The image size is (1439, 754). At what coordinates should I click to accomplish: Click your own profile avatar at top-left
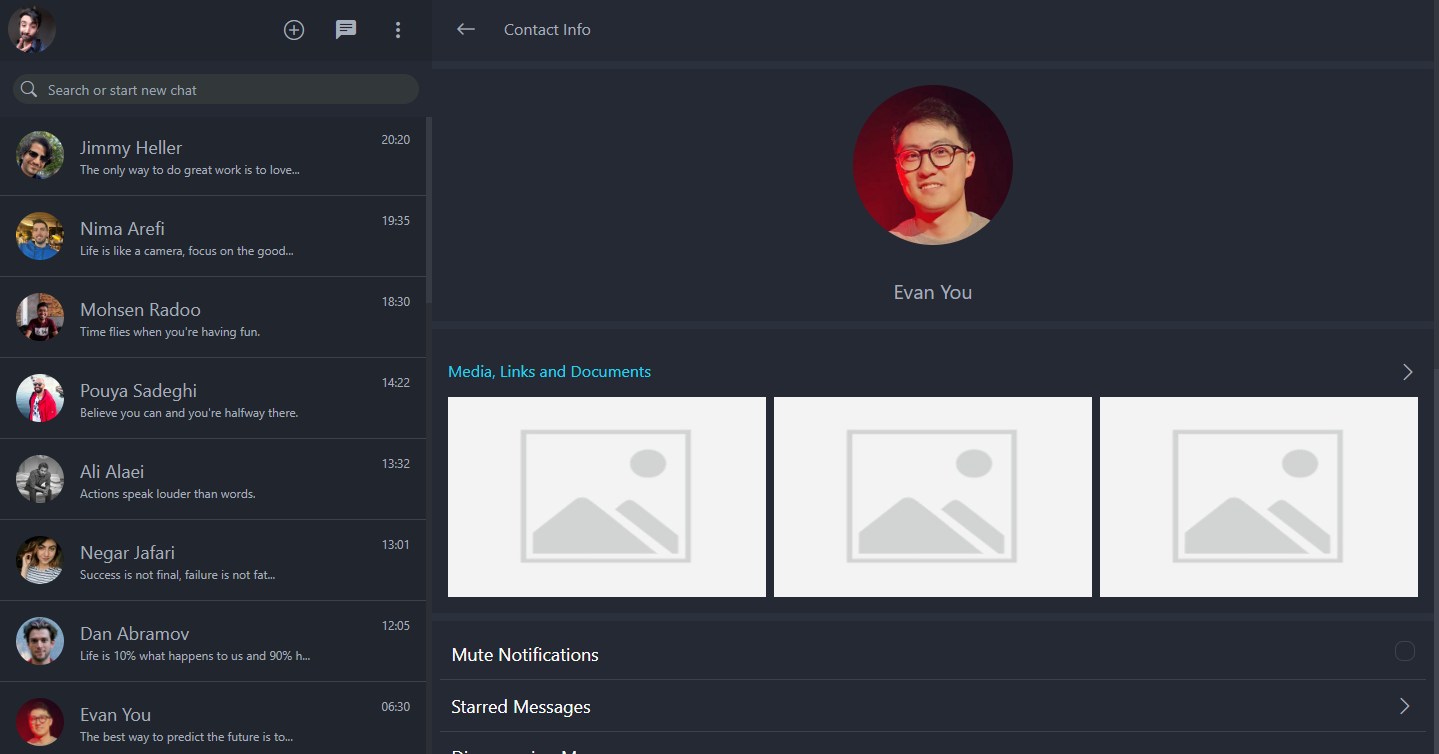32,30
